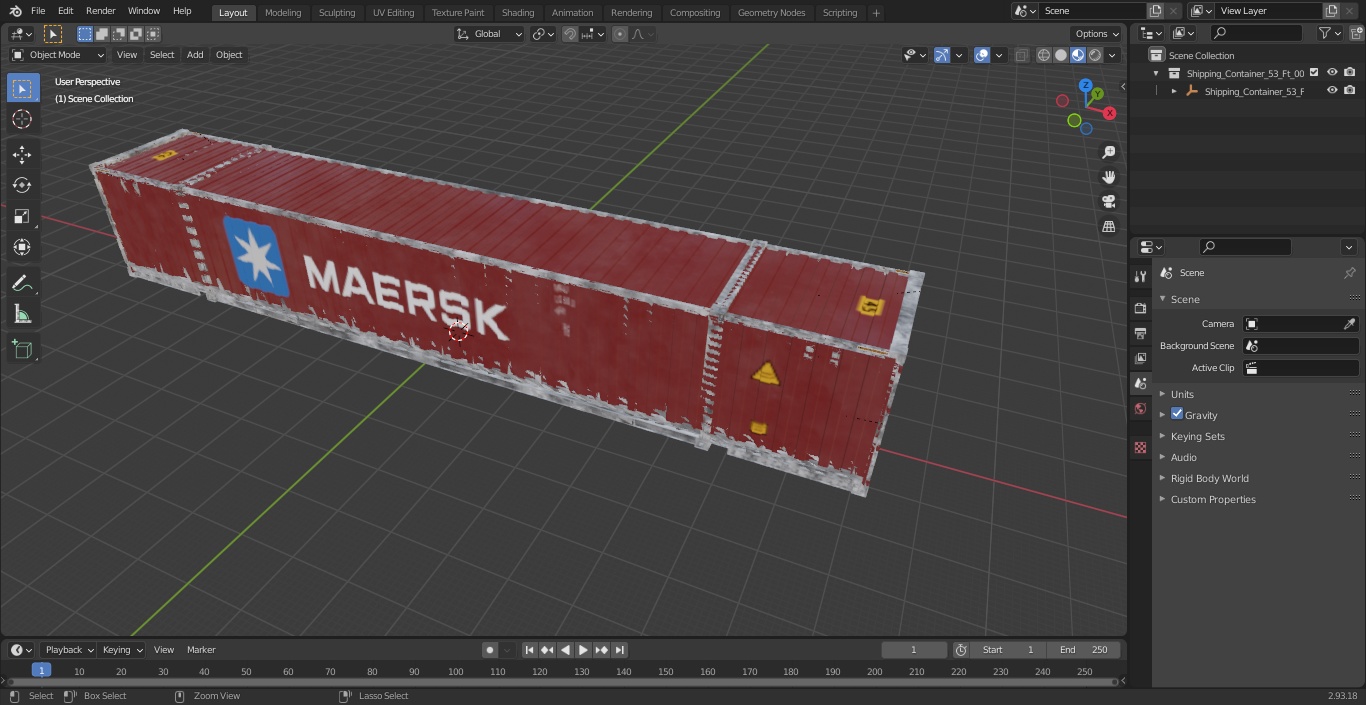Click the new-scene icon beside the Scene name
Viewport: 1366px width, 705px height.
coord(1155,11)
